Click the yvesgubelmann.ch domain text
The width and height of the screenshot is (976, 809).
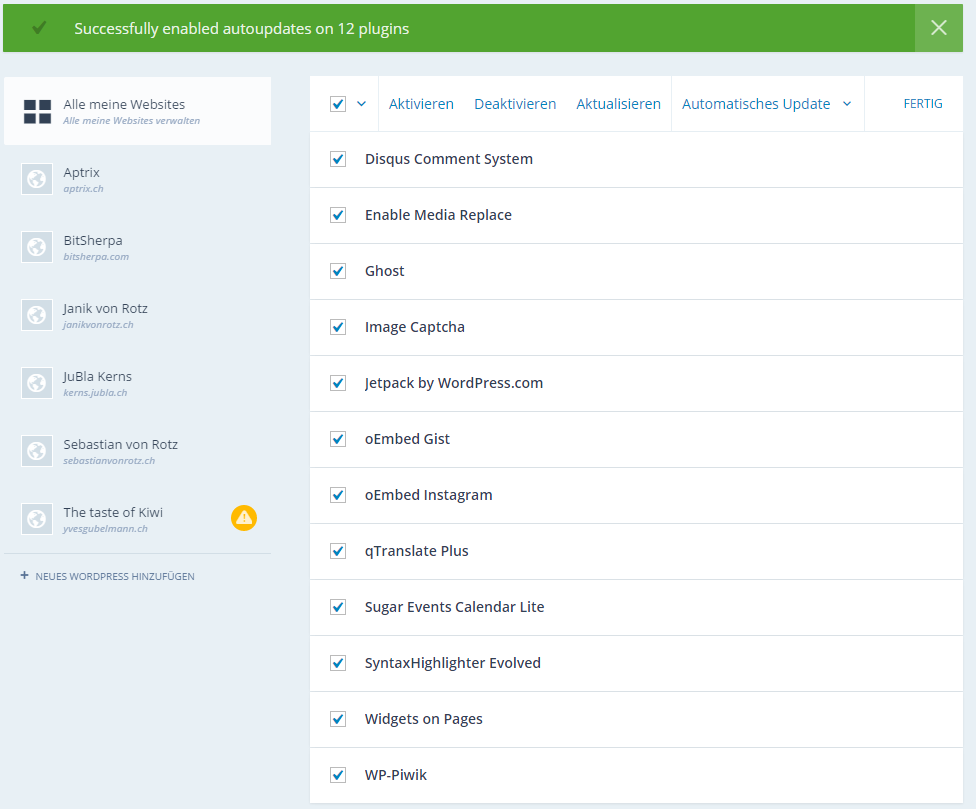[105, 529]
